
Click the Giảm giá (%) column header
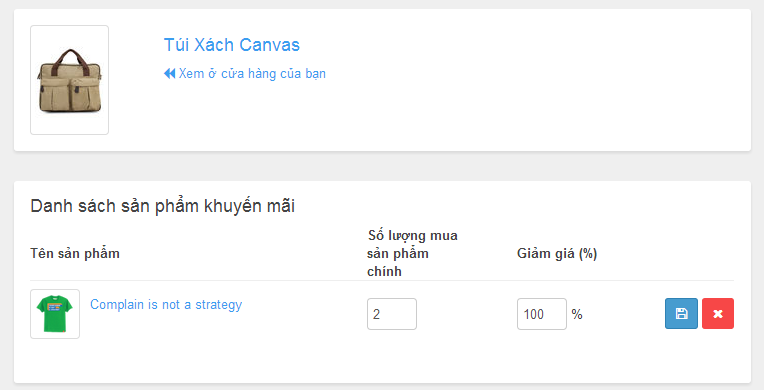pyautogui.click(x=557, y=253)
